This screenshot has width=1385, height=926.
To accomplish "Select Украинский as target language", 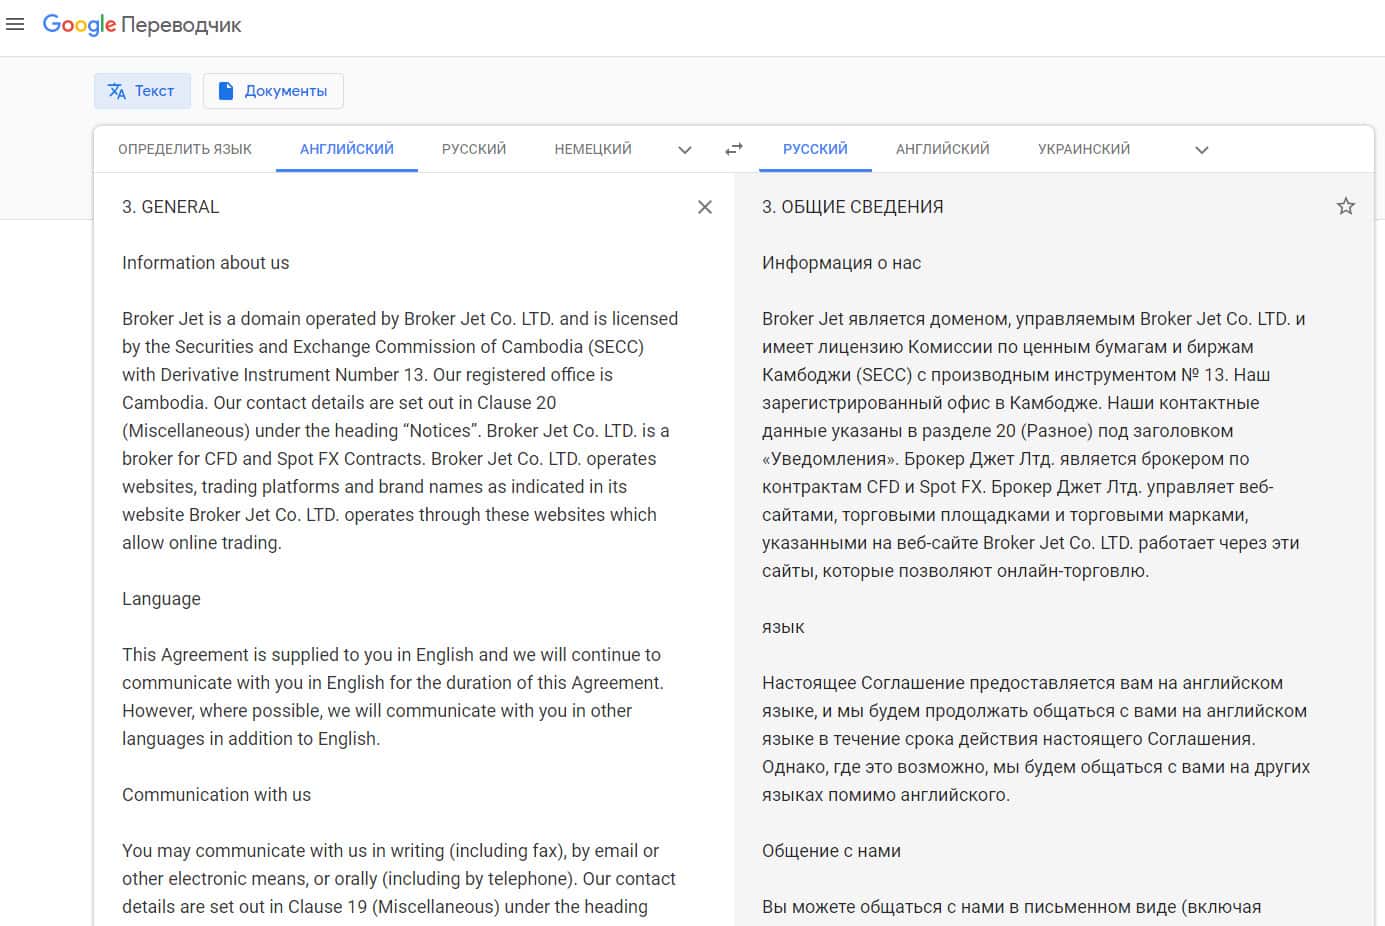I will [1084, 149].
